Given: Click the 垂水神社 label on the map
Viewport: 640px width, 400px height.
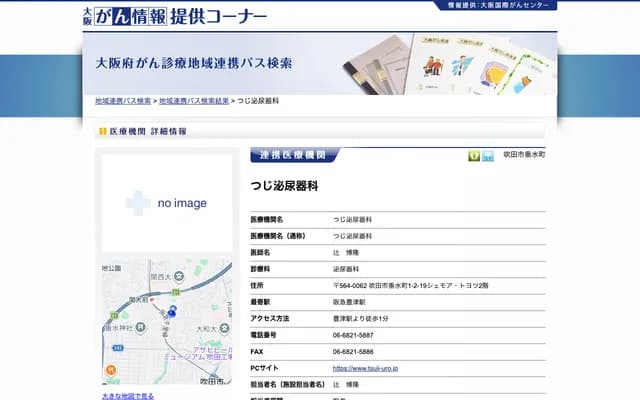Looking at the screenshot, I should click(x=116, y=328).
